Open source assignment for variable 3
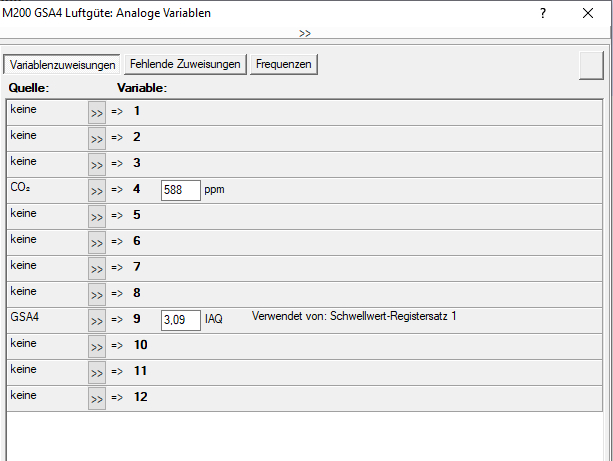This screenshot has height=461, width=613. pyautogui.click(x=97, y=164)
